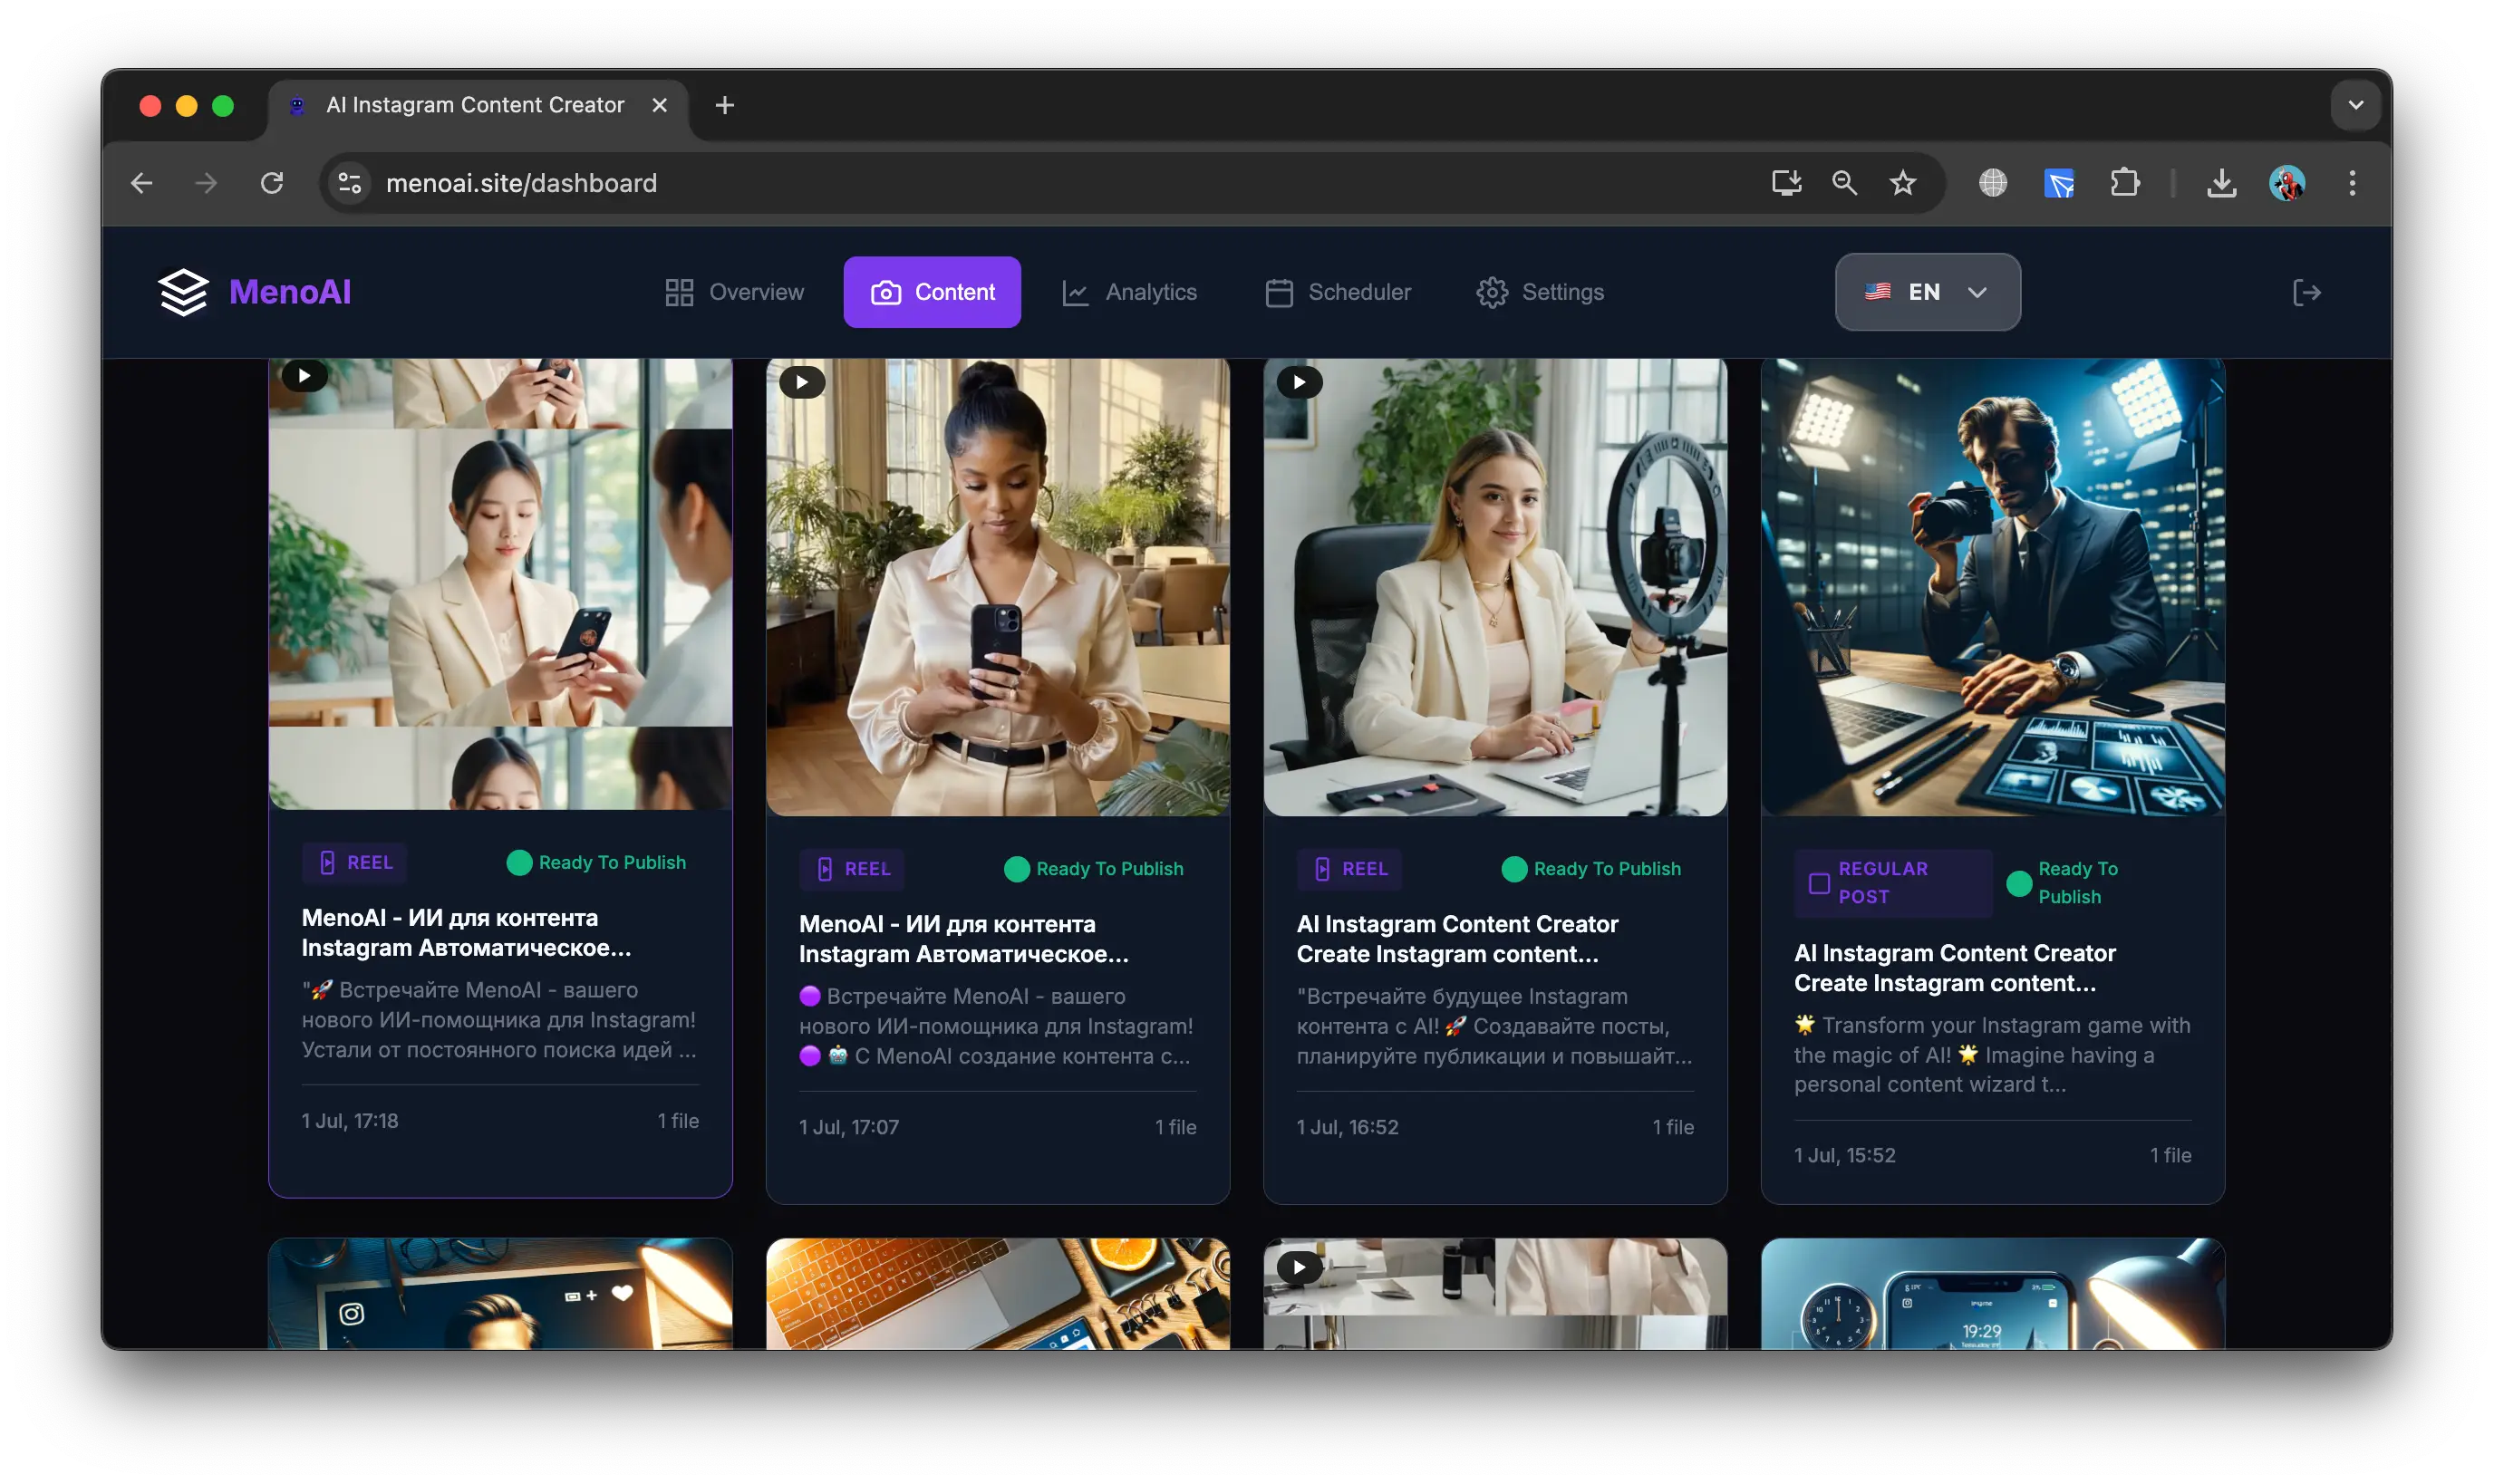Click the zoom magnifier icon in address bar

point(1844,183)
